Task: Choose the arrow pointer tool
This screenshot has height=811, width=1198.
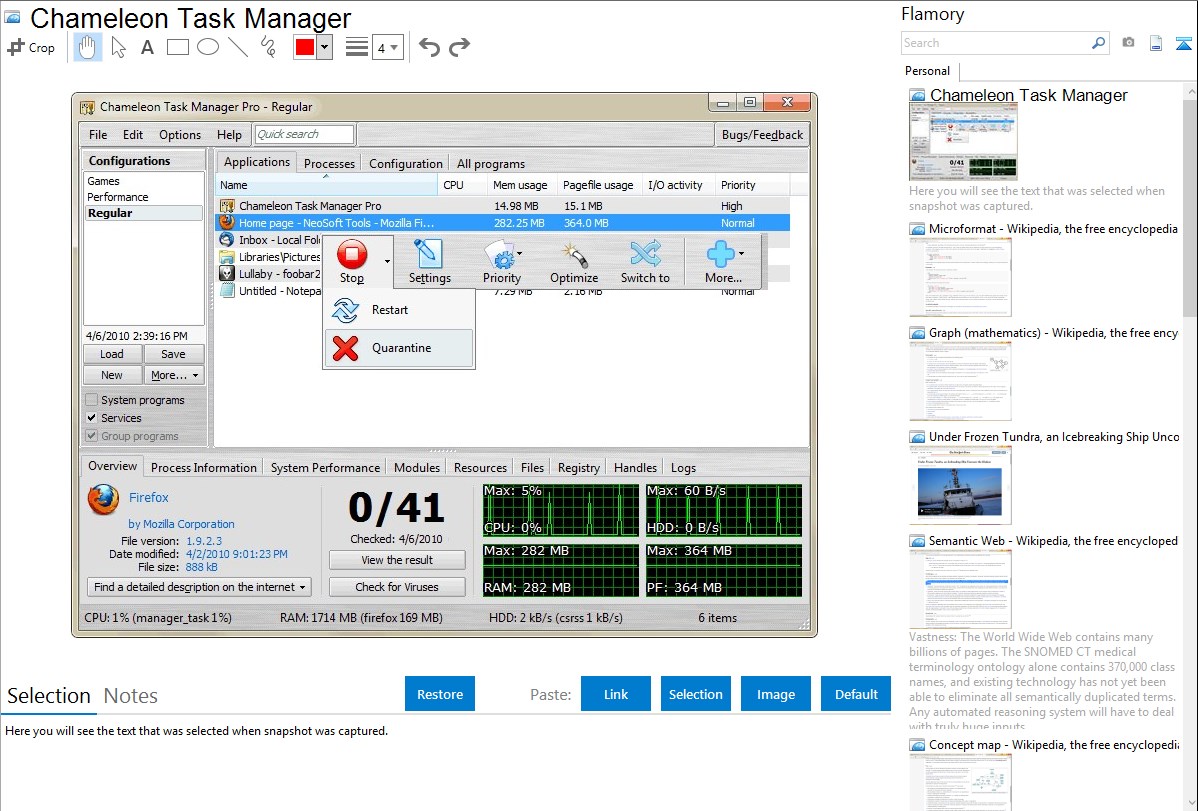Action: [x=118, y=47]
